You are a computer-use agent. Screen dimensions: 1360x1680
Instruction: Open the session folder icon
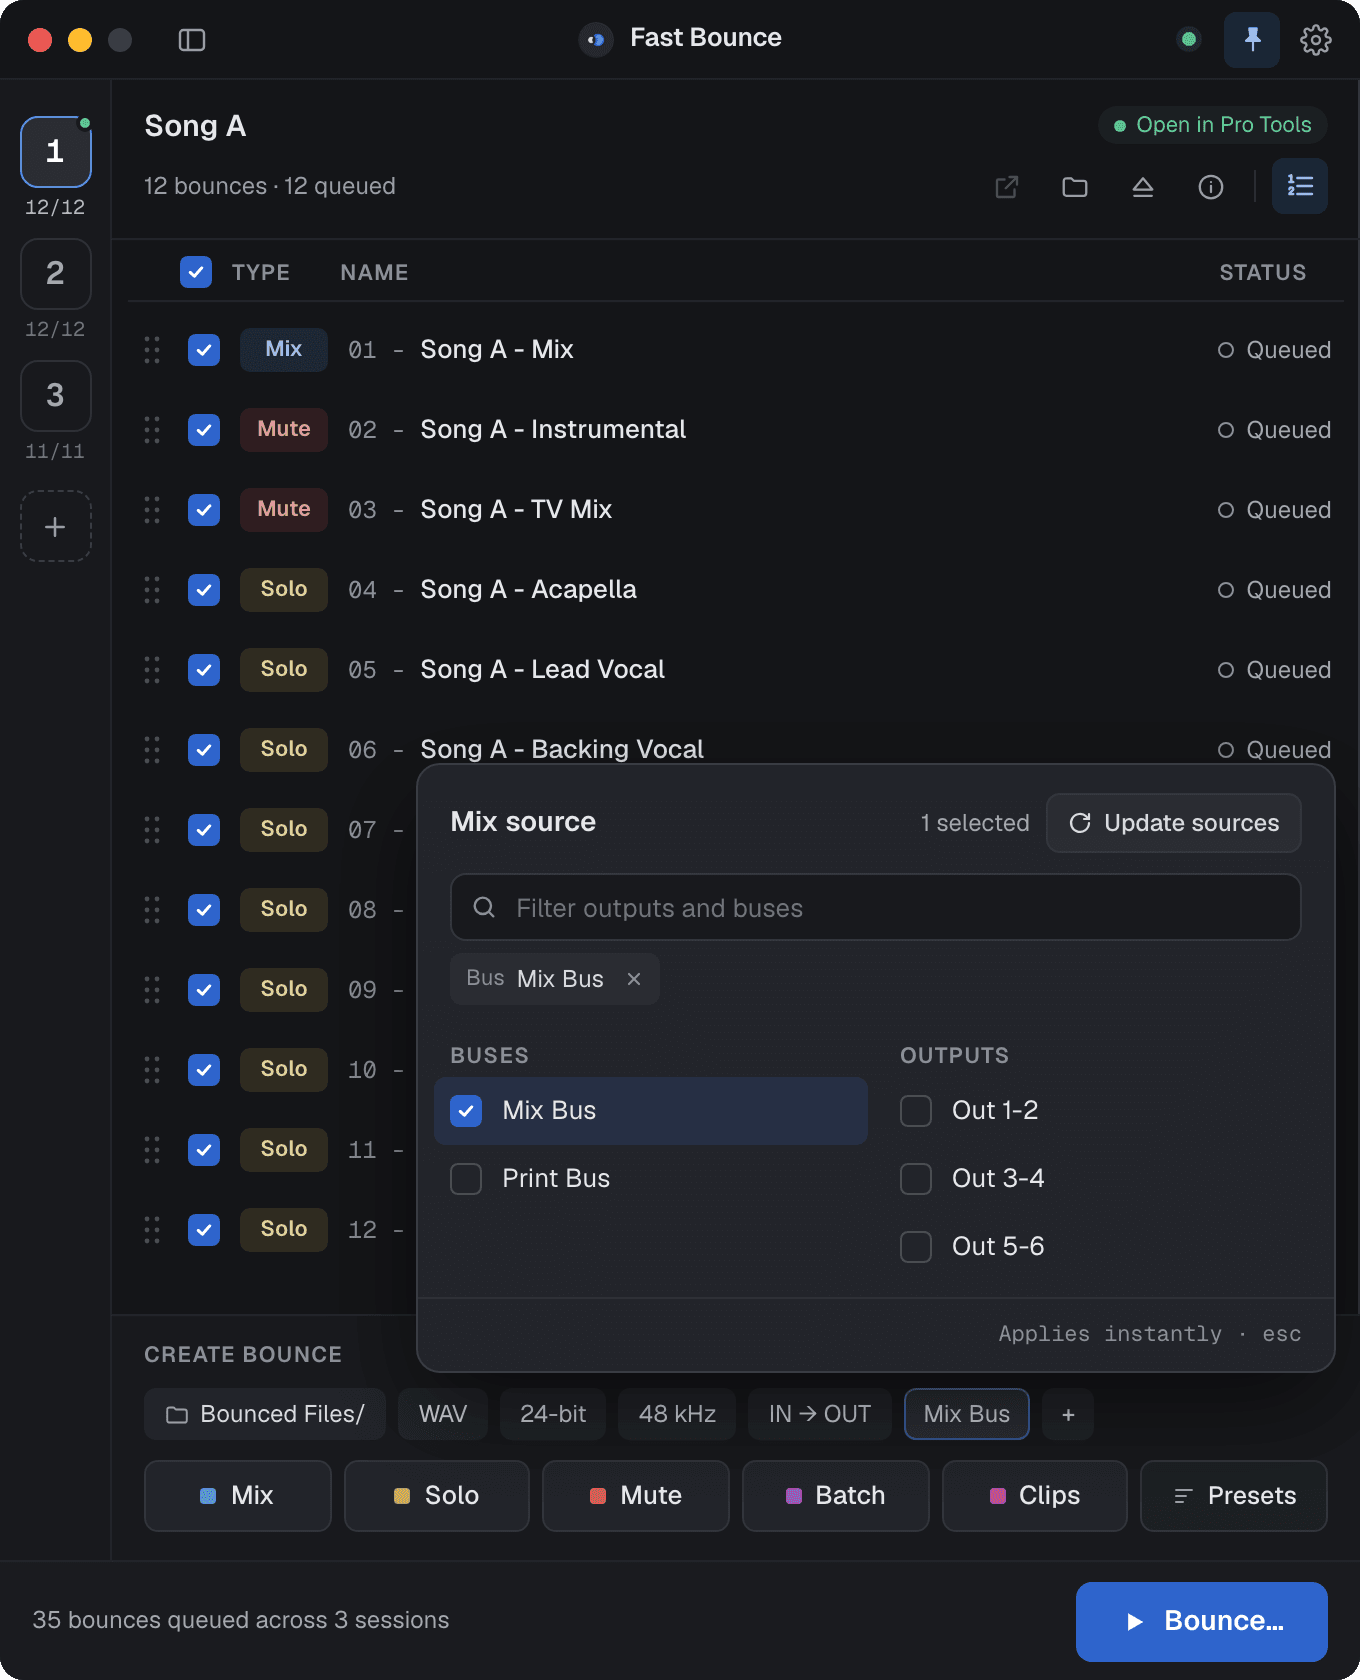coord(1075,187)
